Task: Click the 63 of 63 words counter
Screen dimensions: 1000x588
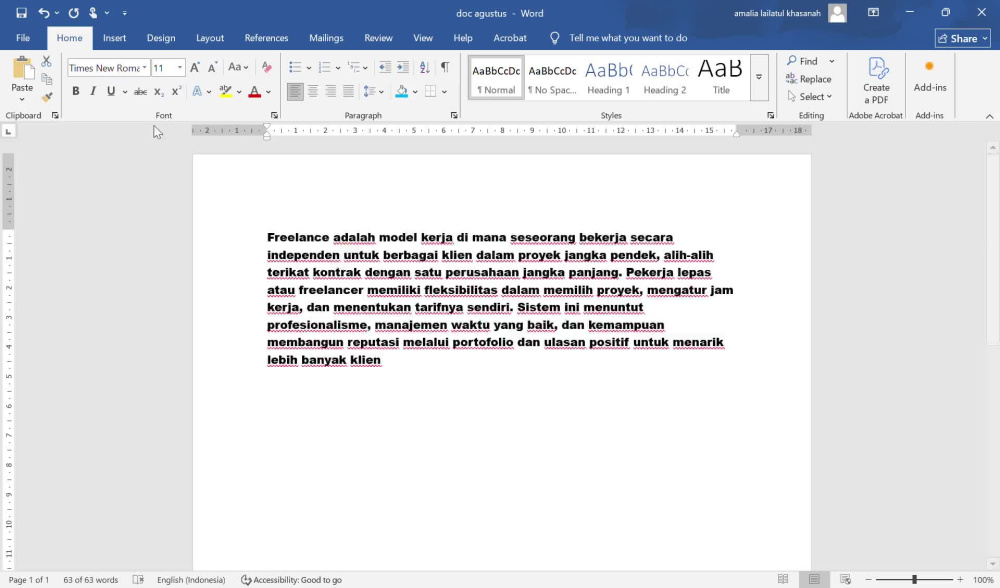Action: click(91, 580)
